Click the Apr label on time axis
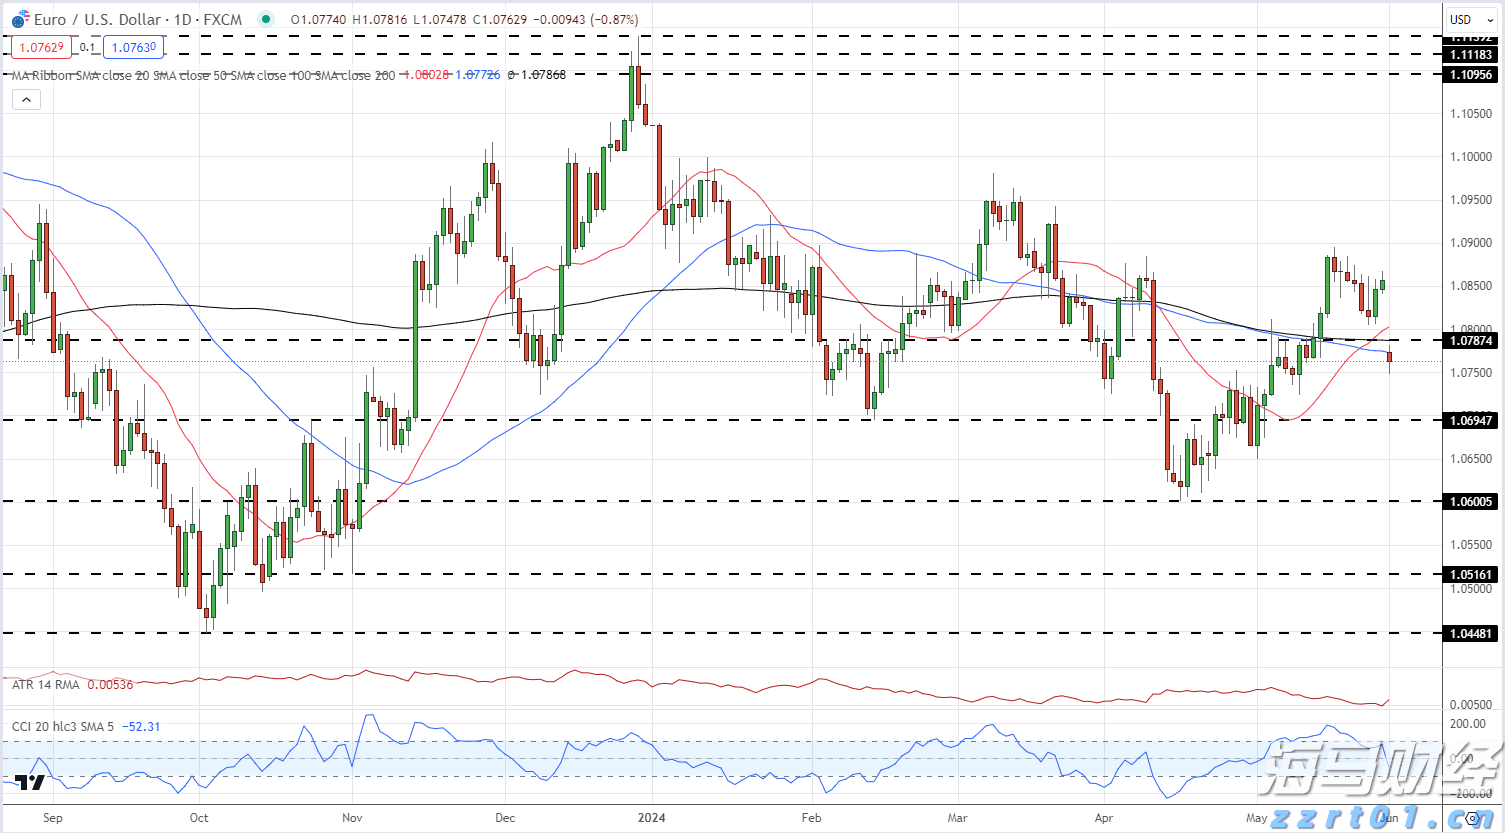Screen dimensions: 1505x833 tap(1104, 818)
